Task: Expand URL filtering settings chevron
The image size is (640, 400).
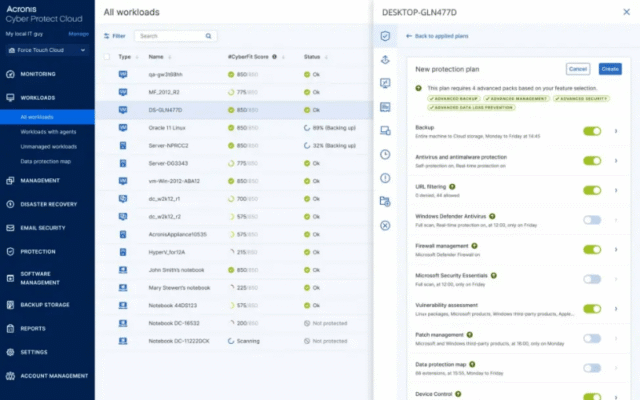Action: point(616,190)
